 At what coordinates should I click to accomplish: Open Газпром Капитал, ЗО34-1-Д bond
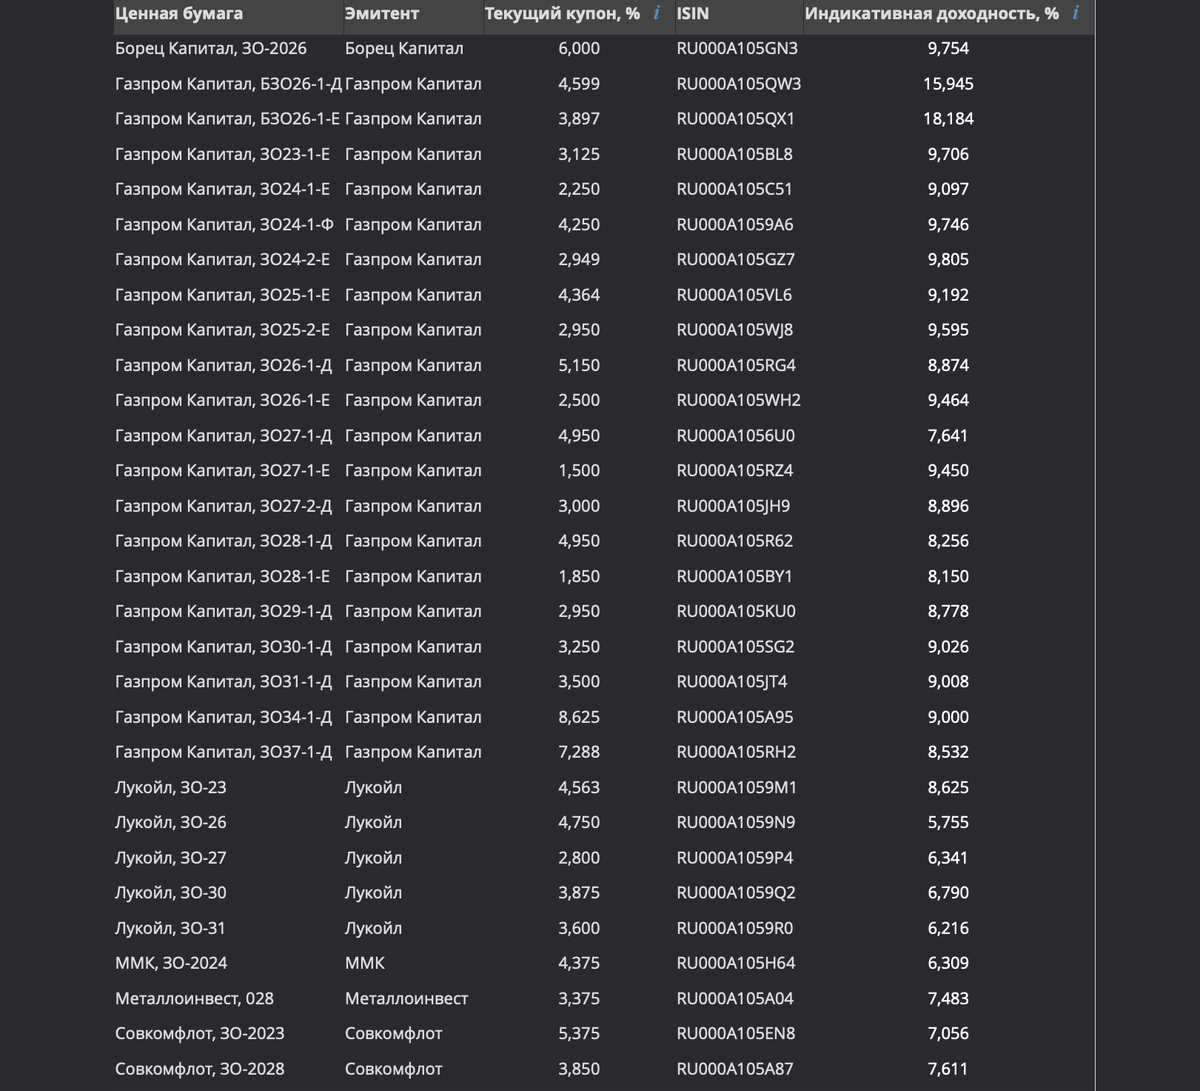point(224,717)
